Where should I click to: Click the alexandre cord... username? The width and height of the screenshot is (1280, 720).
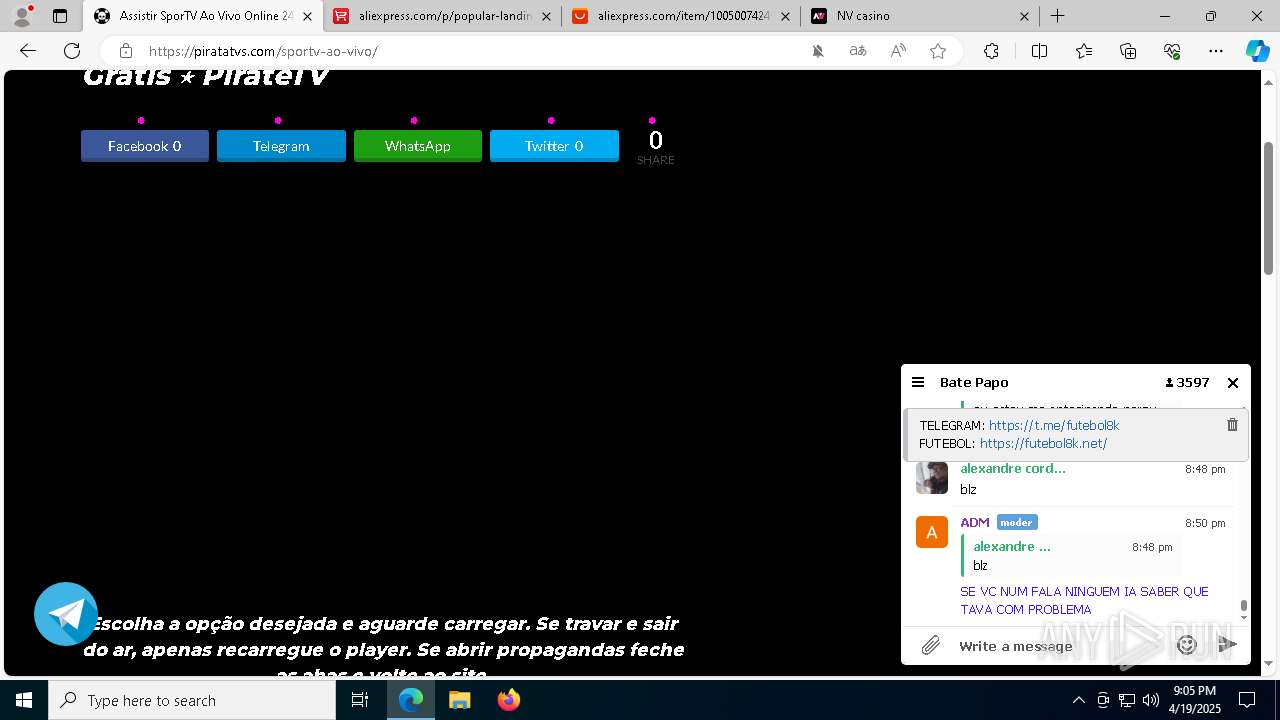tap(1013, 468)
